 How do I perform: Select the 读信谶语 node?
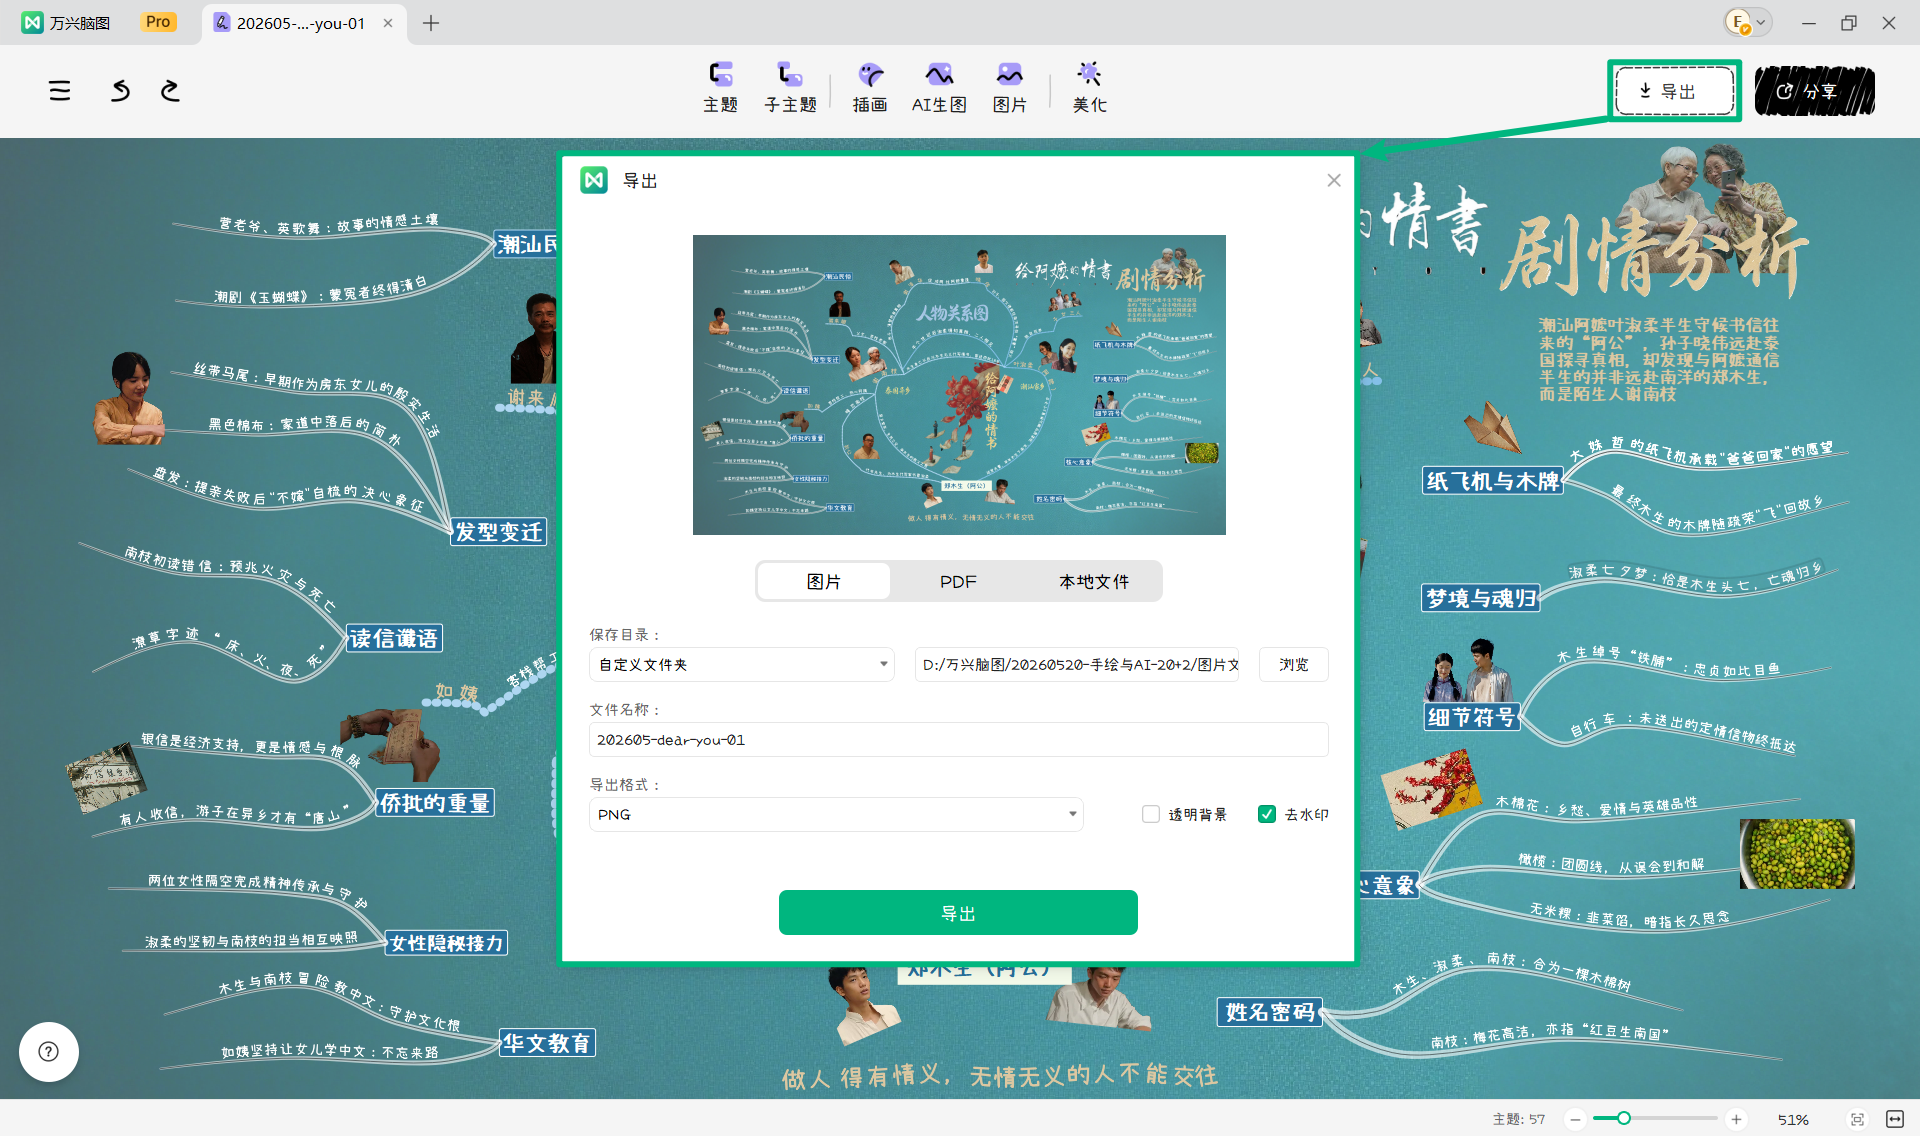tap(394, 638)
